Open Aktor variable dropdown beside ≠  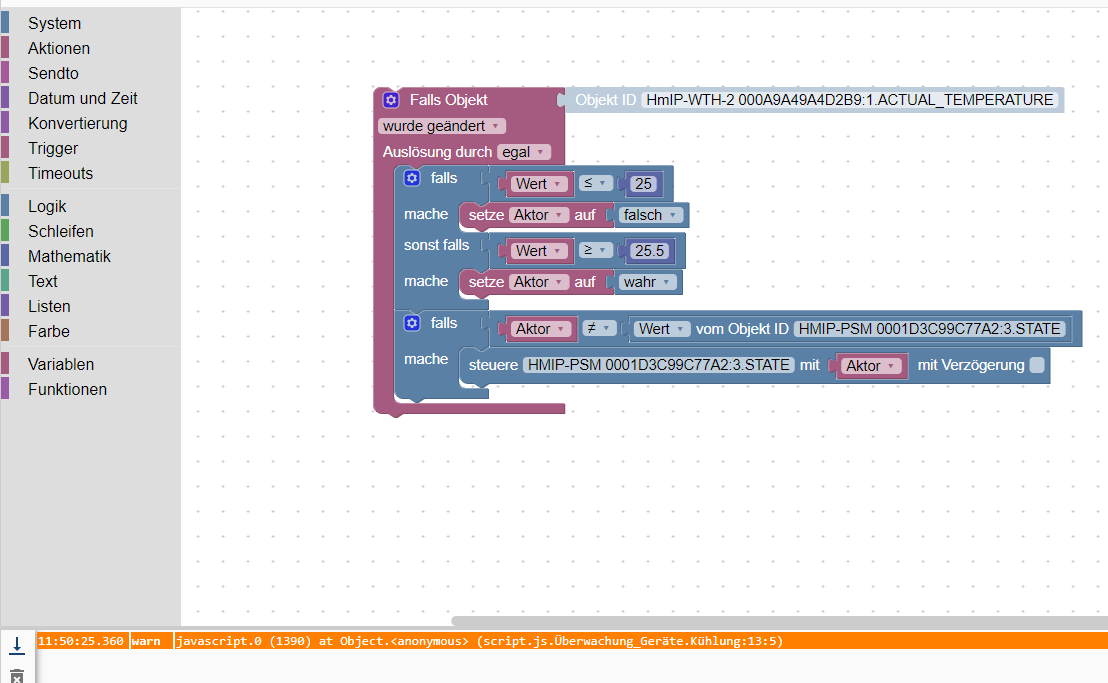(x=541, y=328)
